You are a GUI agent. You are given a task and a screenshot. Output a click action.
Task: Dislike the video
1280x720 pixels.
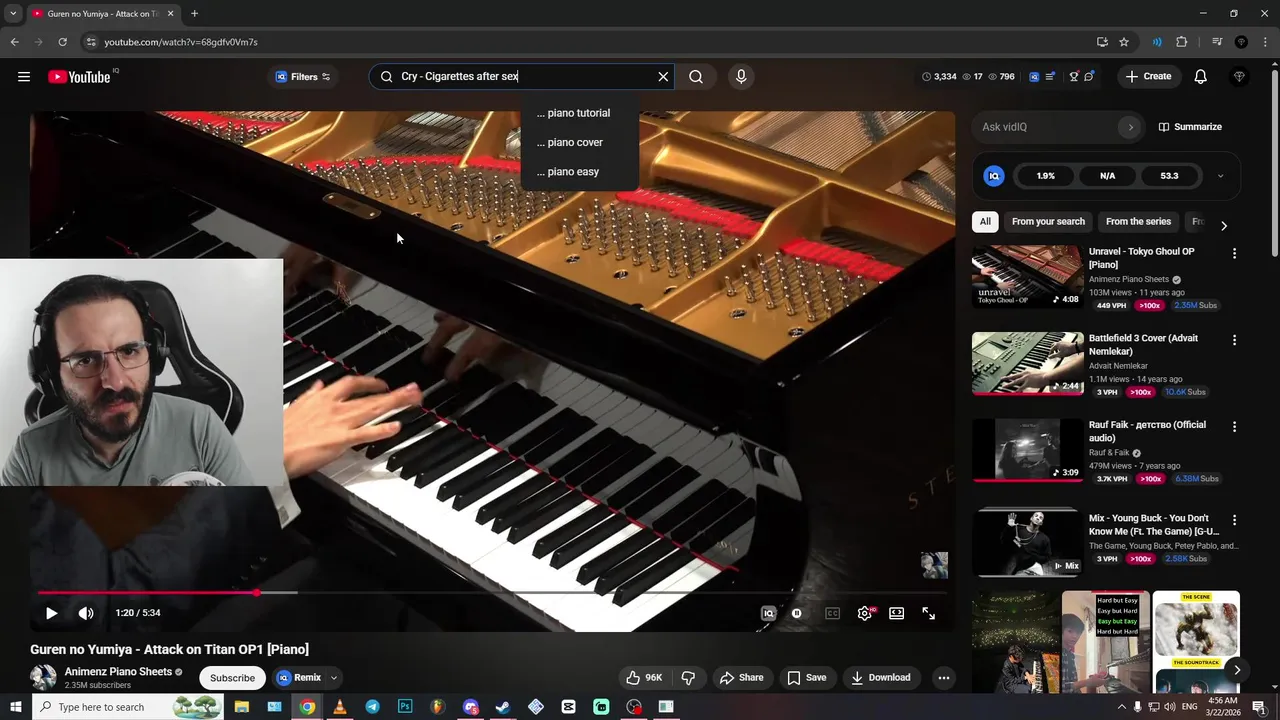point(688,678)
